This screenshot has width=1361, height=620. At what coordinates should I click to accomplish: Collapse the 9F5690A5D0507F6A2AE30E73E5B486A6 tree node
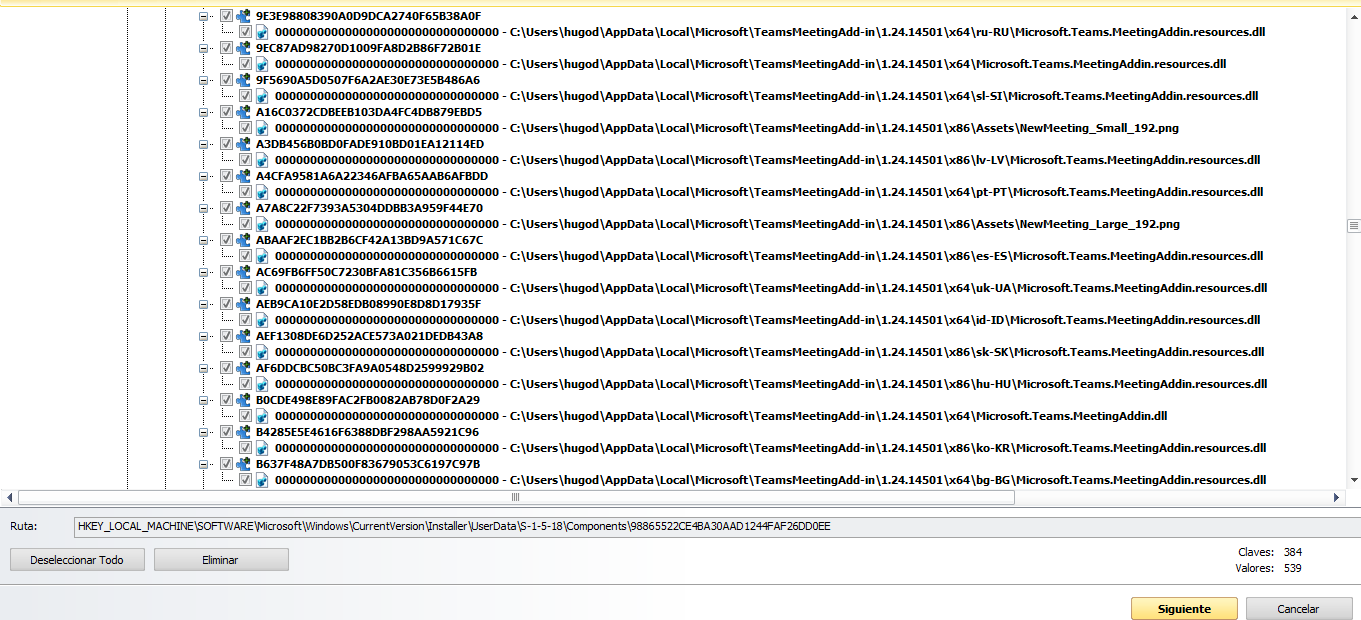point(205,80)
